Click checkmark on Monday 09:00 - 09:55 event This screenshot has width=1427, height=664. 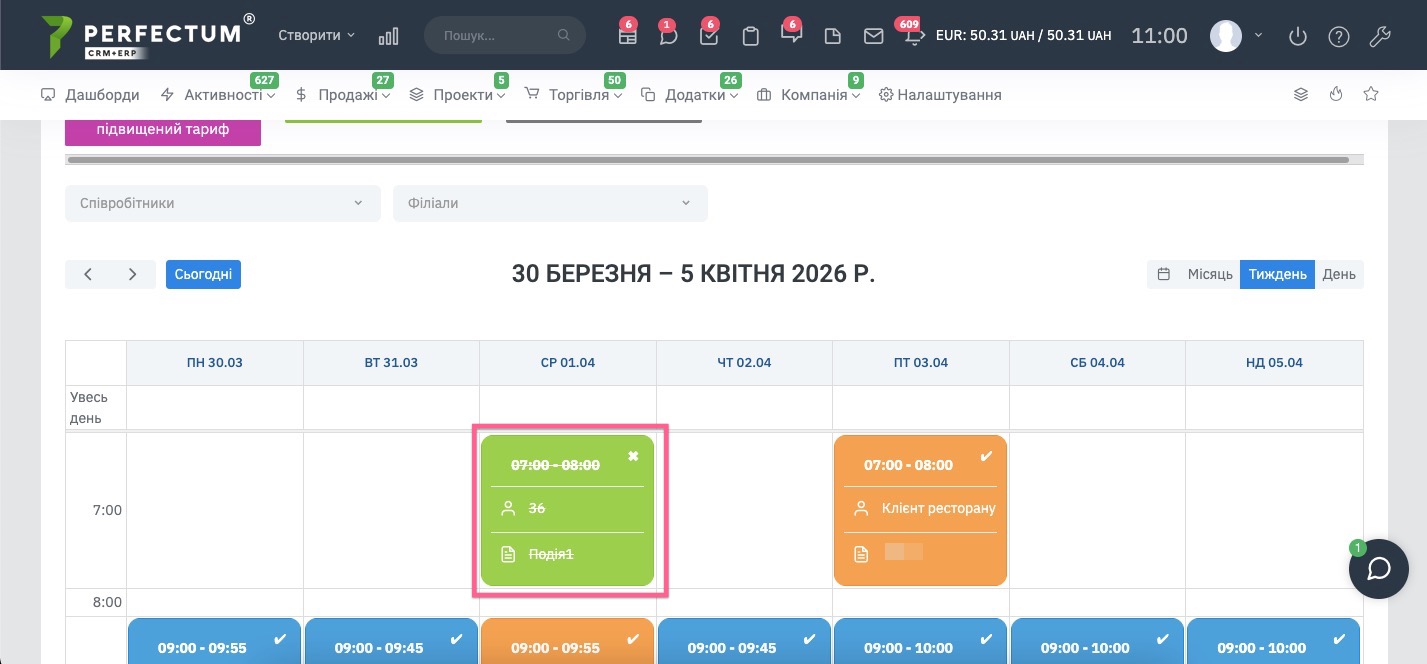pyautogui.click(x=280, y=639)
